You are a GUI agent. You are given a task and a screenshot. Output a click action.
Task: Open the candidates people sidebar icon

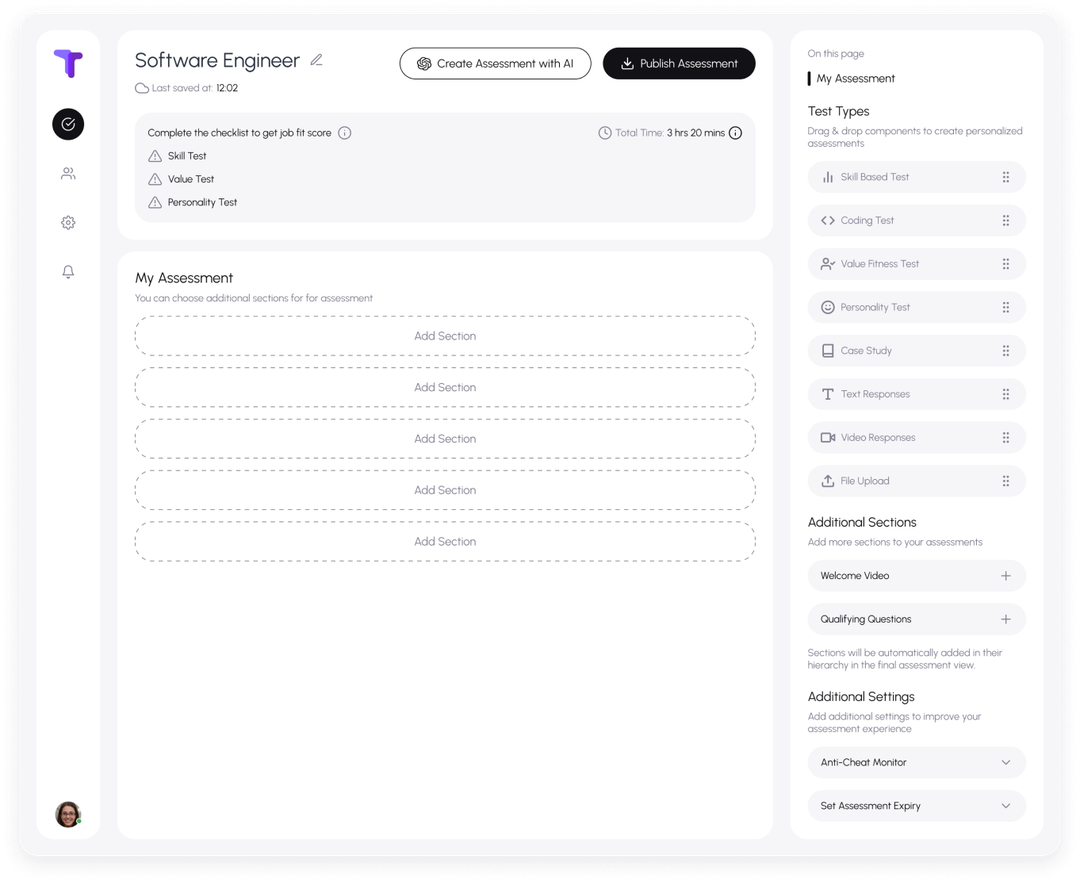pyautogui.click(x=68, y=174)
